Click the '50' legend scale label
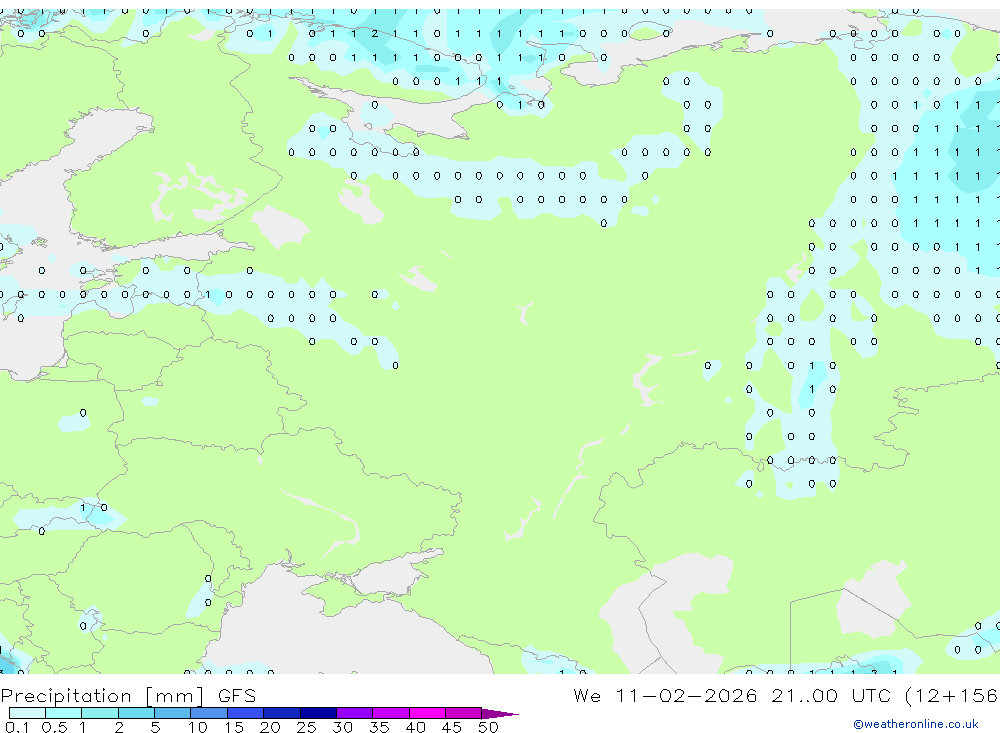This screenshot has height=733, width=1000. coord(488,727)
